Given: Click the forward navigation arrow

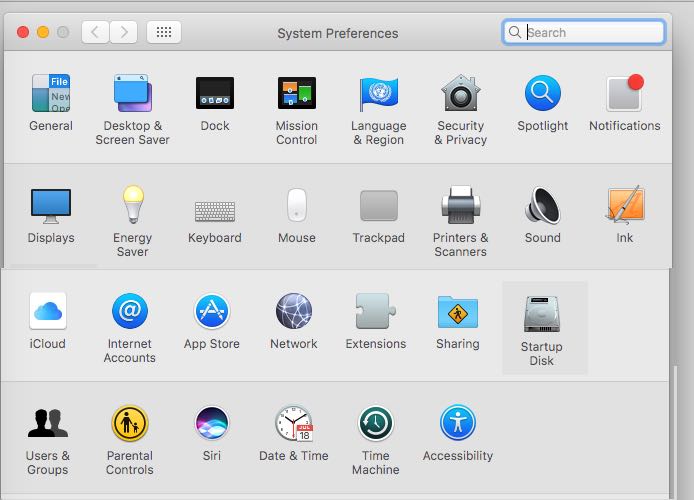Looking at the screenshot, I should (x=123, y=32).
